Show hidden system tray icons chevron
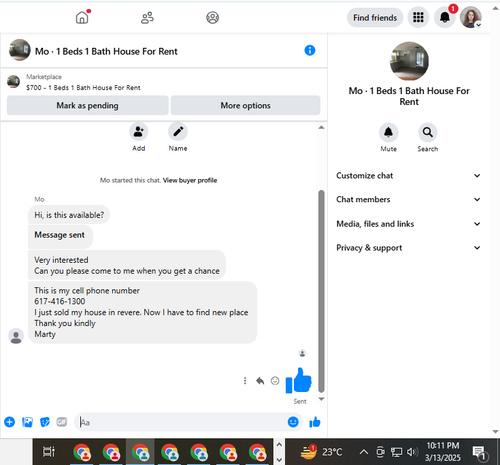500x465 pixels. 364,452
